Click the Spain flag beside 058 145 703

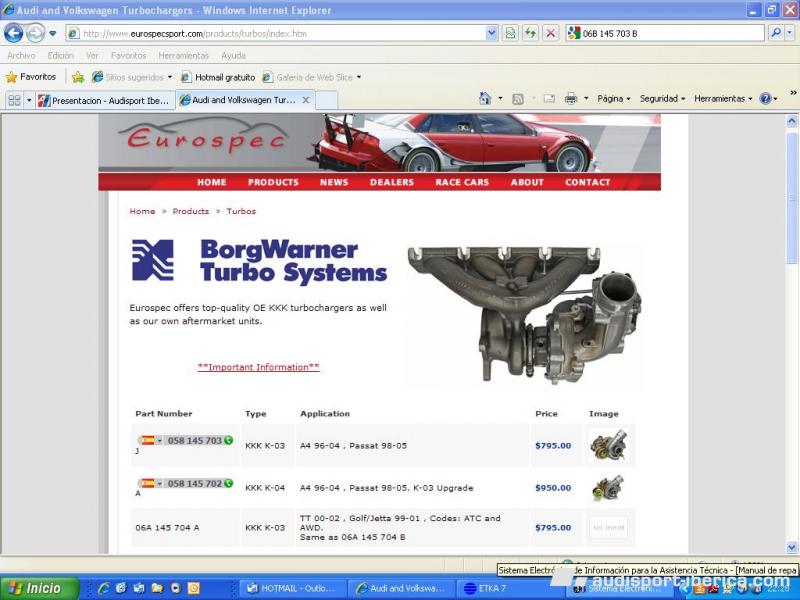point(148,440)
